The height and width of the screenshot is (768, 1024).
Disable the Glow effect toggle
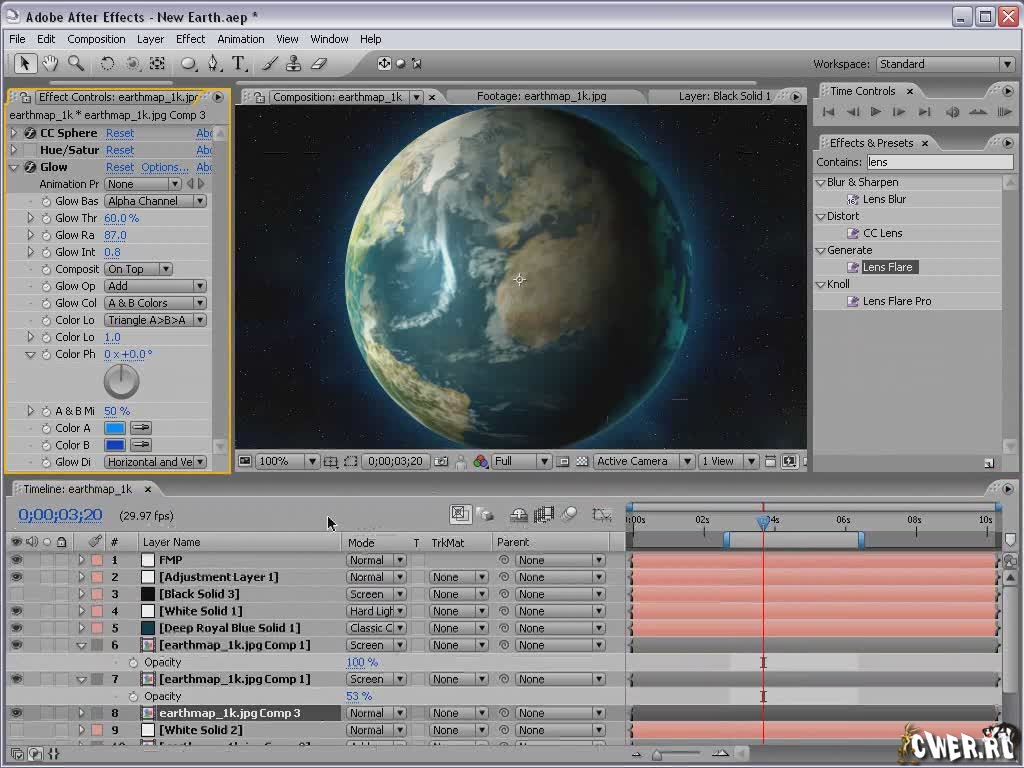pos(29,167)
